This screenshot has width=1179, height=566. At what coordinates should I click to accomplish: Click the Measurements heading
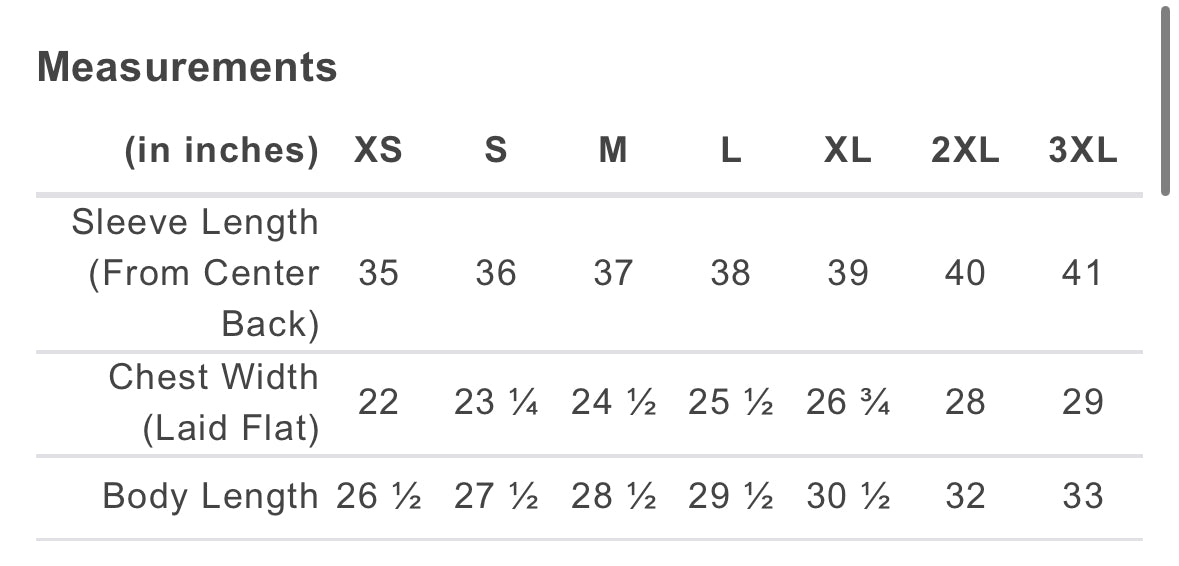(x=187, y=68)
